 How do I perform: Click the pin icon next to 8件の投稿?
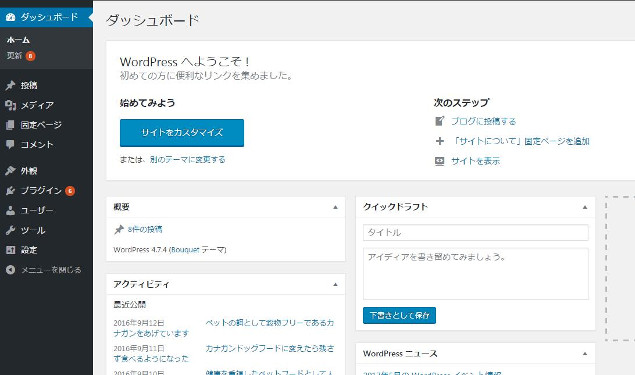119,230
